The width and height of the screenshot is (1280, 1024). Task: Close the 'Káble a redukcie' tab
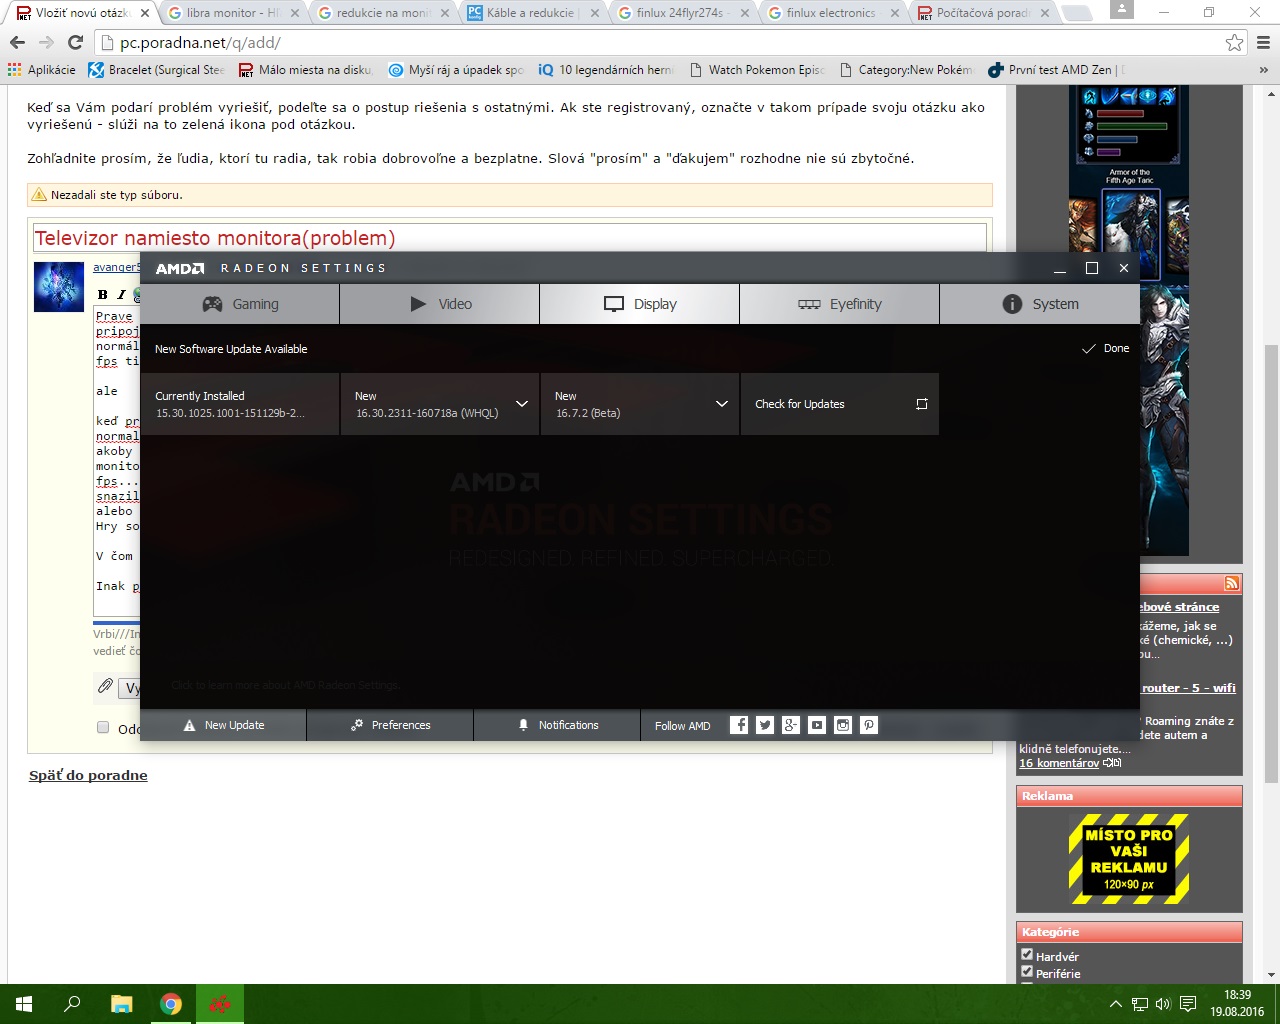coord(595,13)
